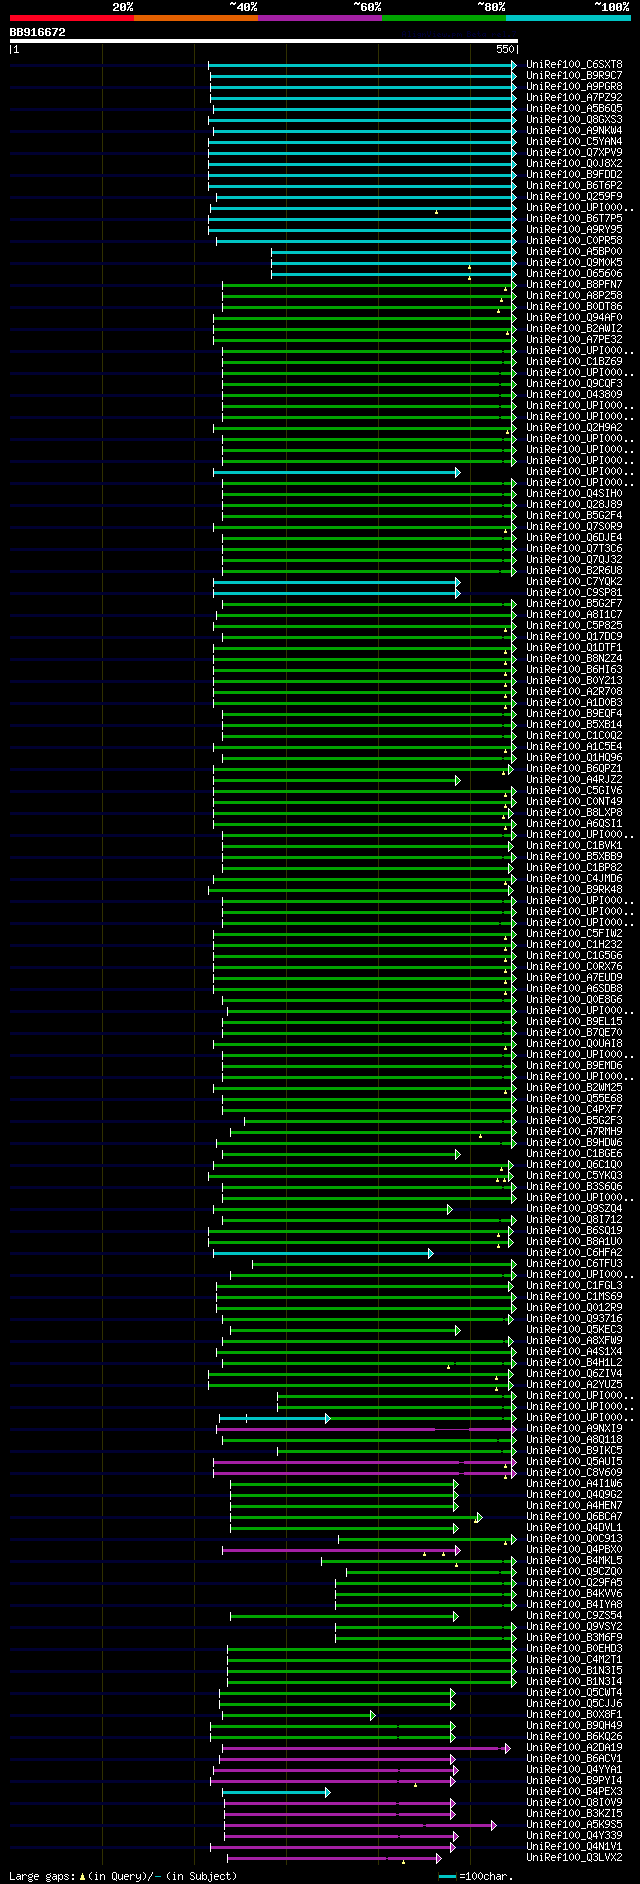The width and height of the screenshot is (640, 1884).
Task: Click the orange ~40% identity legend bar
Action: tap(196, 18)
